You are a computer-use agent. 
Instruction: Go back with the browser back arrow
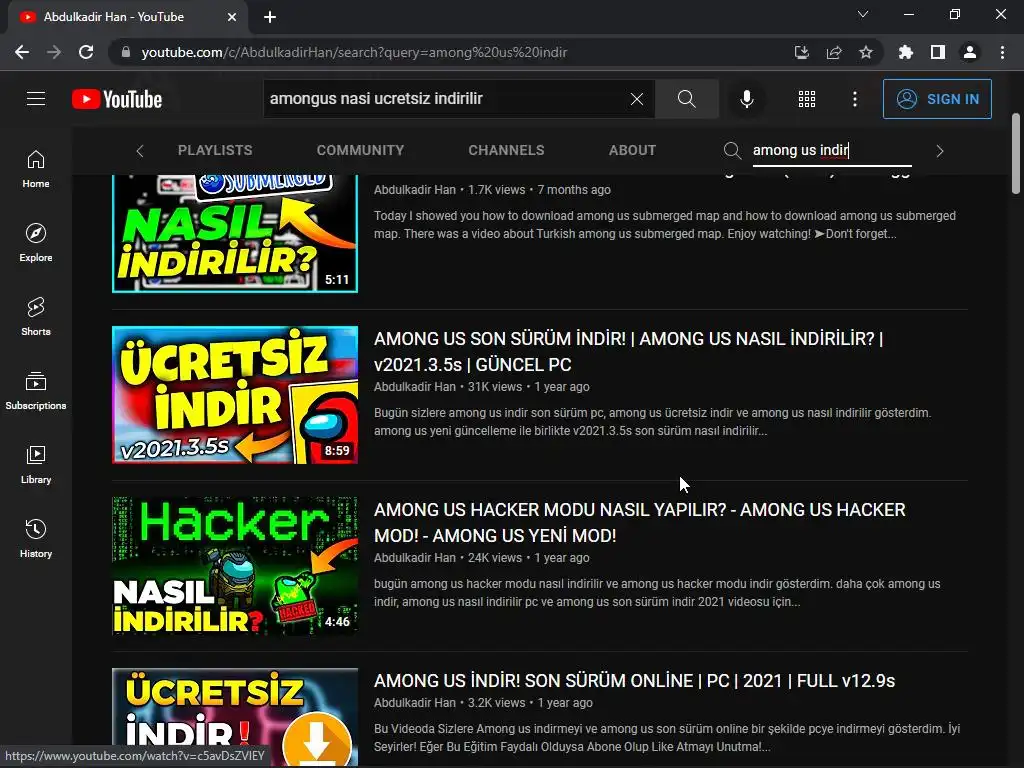22,52
